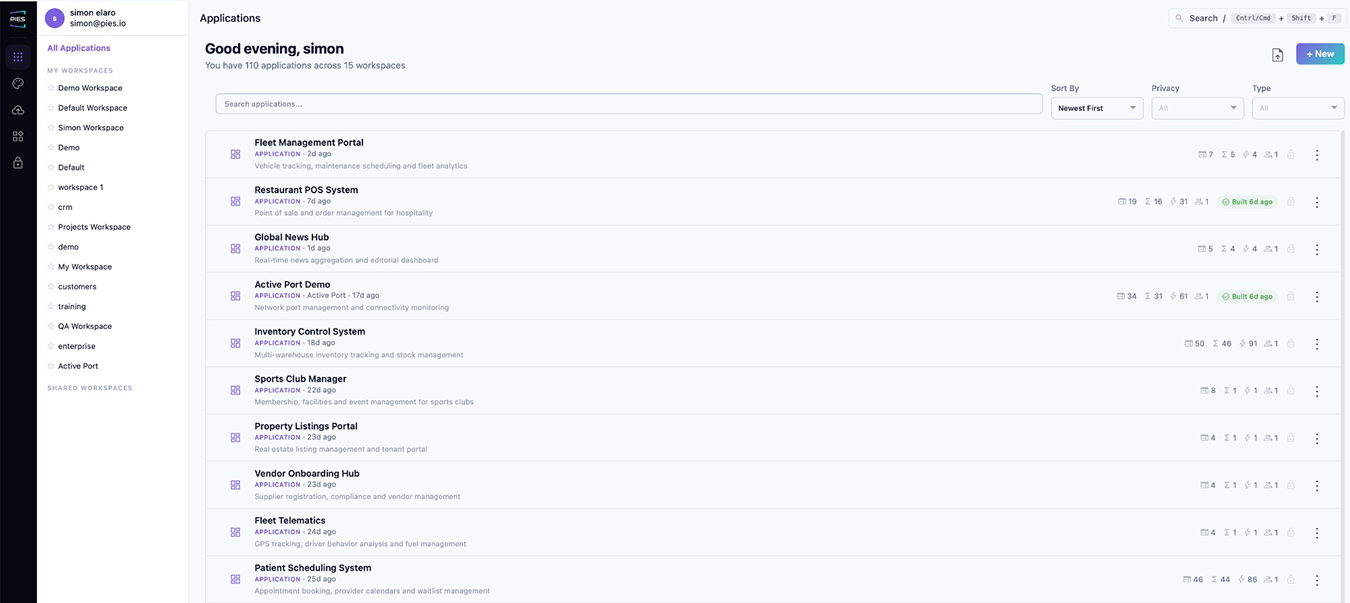The width and height of the screenshot is (1350, 603).
Task: Click the app icon beside Global News Hub
Action: coord(235,249)
